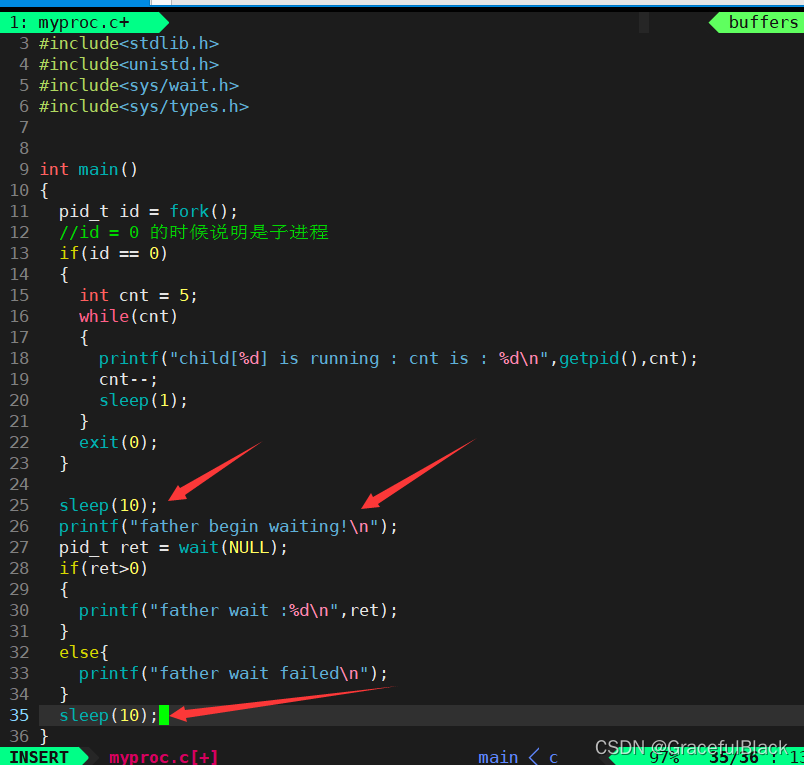The height and width of the screenshot is (765, 804).
Task: Click the #include<sys/types.h> line
Action: (144, 107)
